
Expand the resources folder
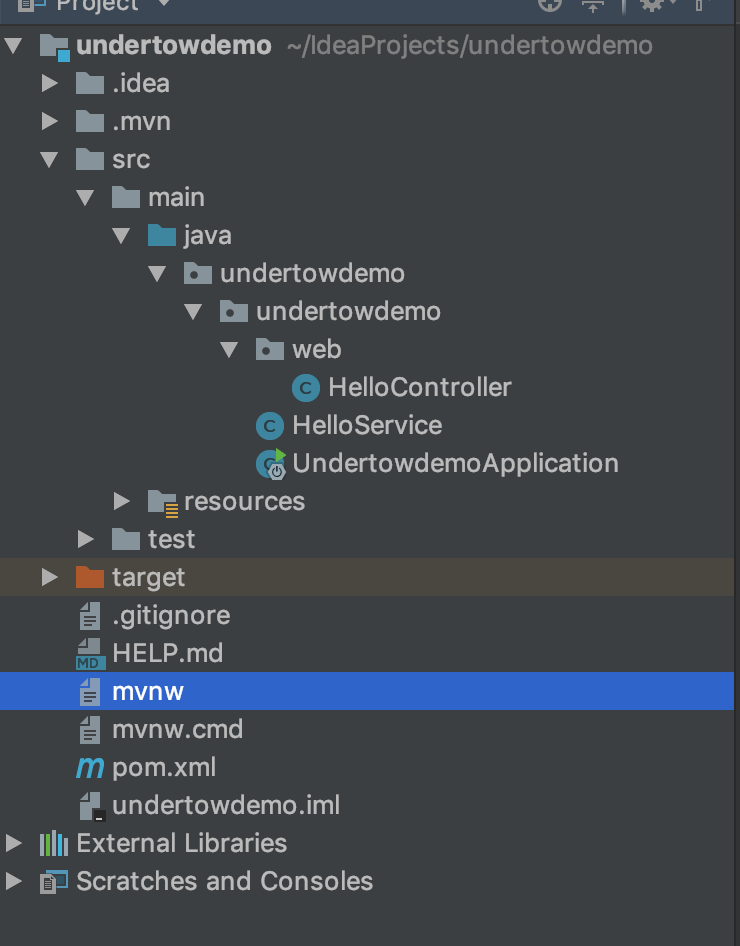122,502
